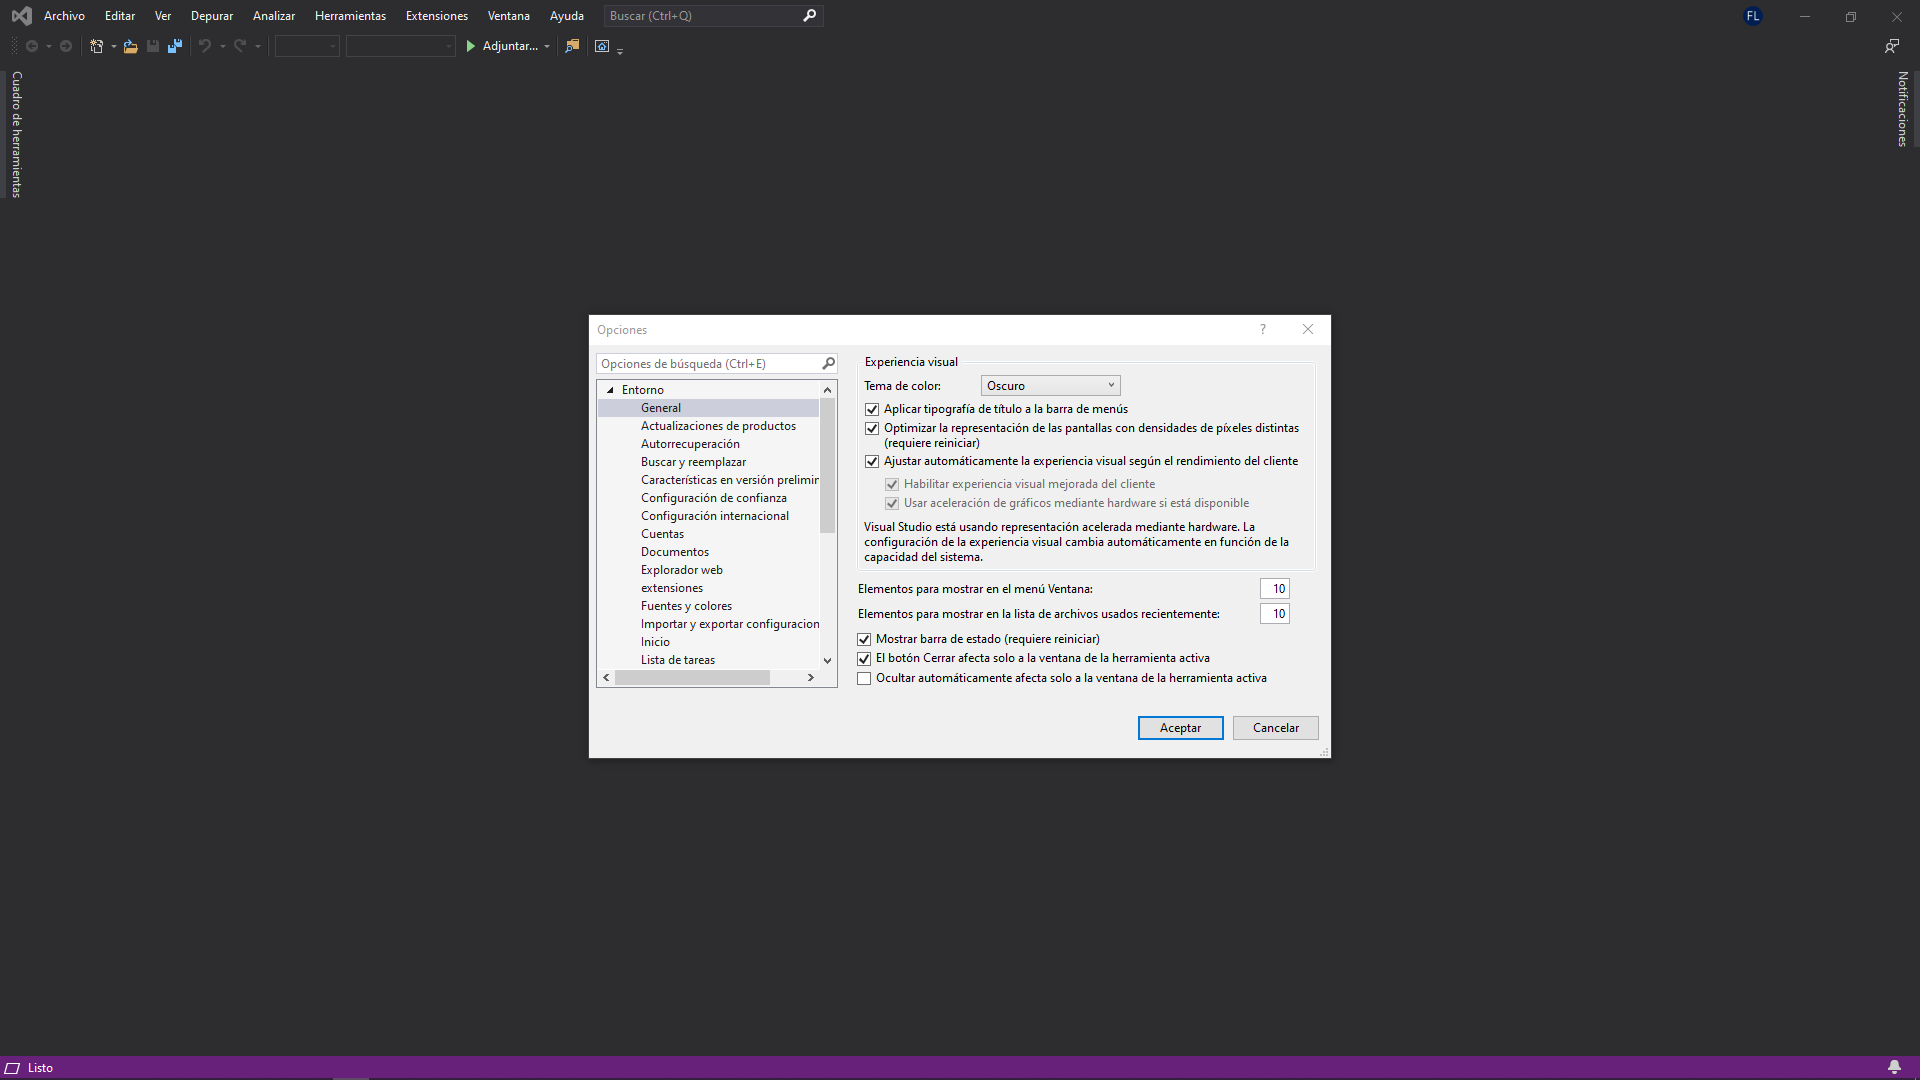The width and height of the screenshot is (1920, 1080).
Task: Click the feedback icon at top right
Action: pyautogui.click(x=1891, y=46)
